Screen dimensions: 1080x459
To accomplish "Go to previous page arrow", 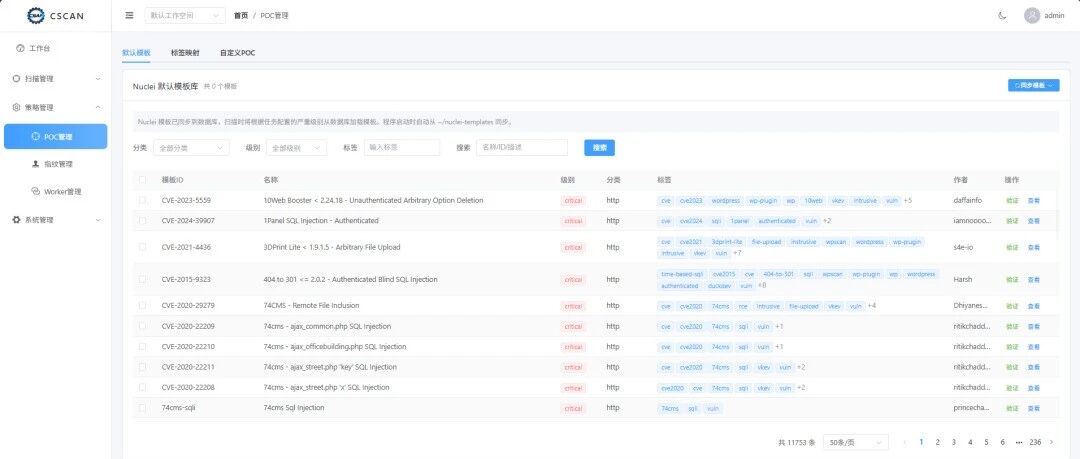I will coord(904,442).
